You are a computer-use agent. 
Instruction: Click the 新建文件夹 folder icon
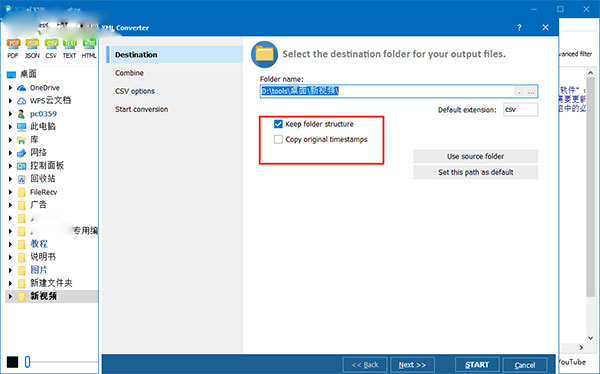pos(22,283)
